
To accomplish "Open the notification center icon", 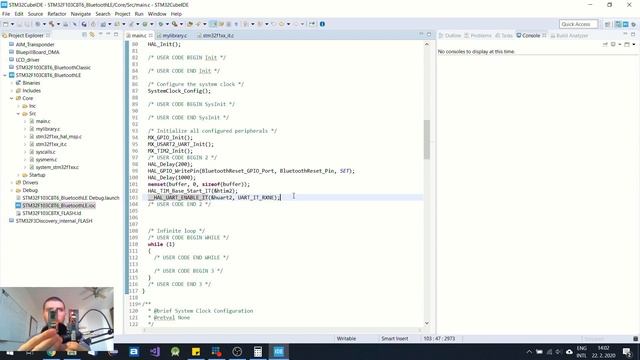I will 627,351.
